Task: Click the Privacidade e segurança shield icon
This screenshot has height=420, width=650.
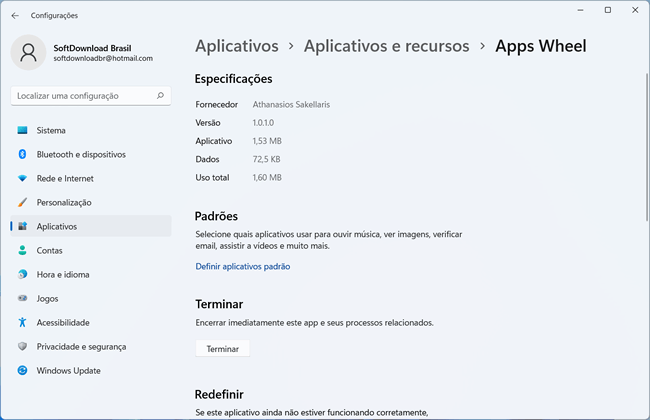Action: click(22, 346)
